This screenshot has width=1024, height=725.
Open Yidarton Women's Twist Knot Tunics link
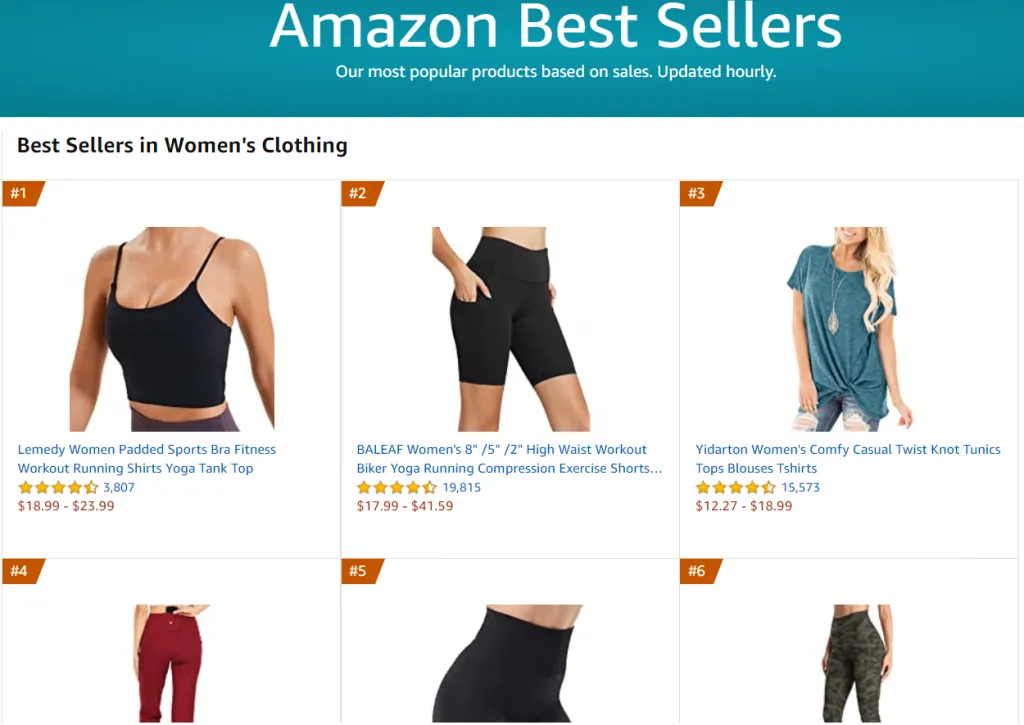click(848, 459)
